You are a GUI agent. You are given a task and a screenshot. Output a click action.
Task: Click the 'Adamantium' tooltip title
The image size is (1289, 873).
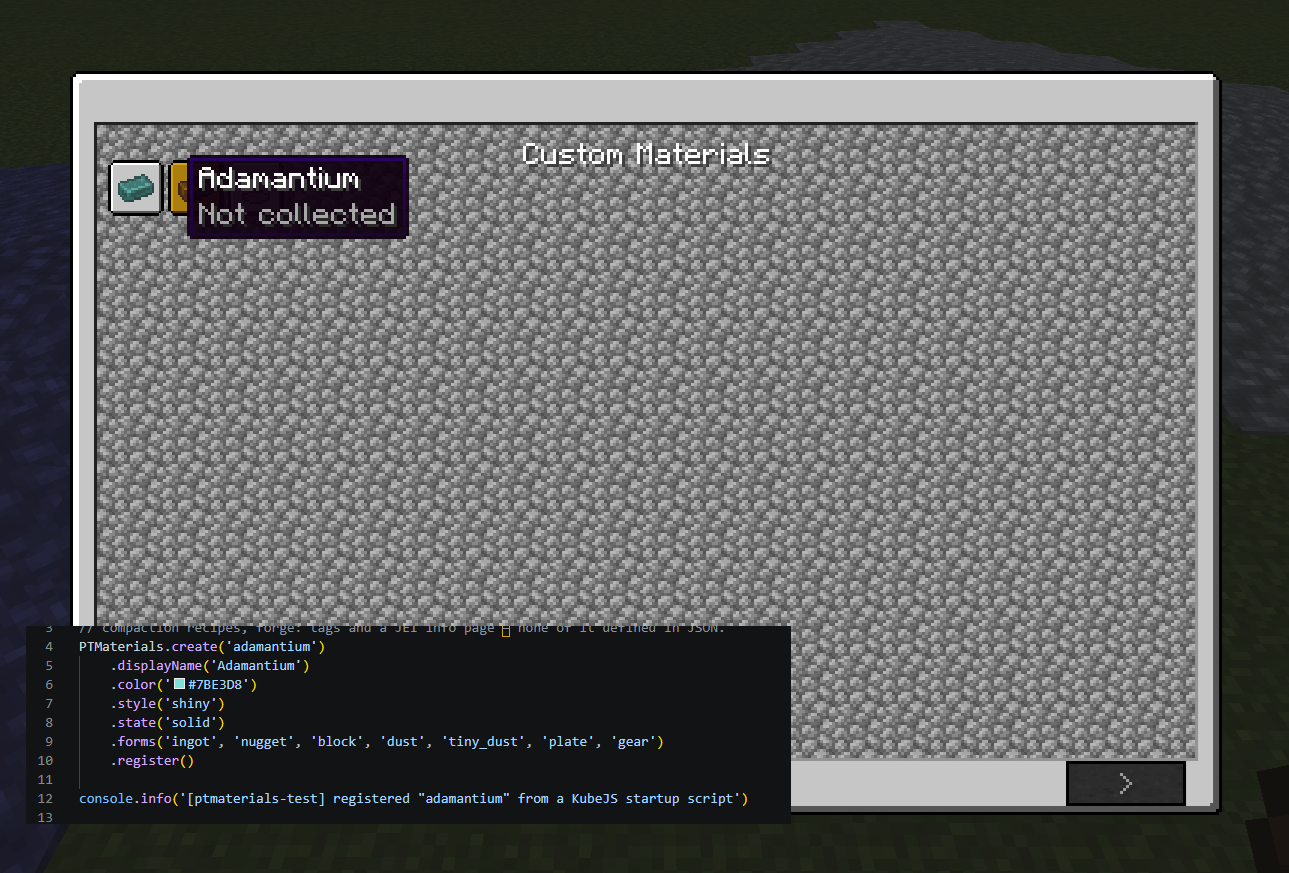click(278, 179)
